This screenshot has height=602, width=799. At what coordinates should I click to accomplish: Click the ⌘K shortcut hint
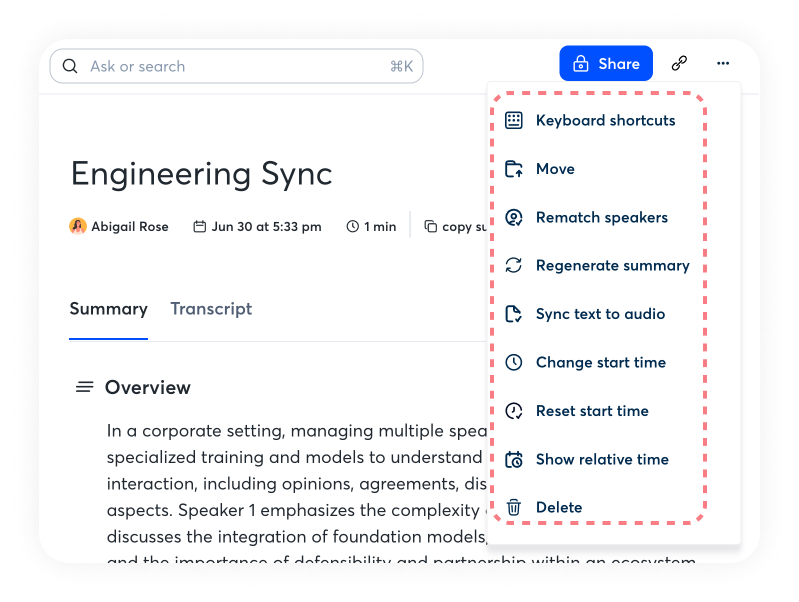(x=402, y=66)
